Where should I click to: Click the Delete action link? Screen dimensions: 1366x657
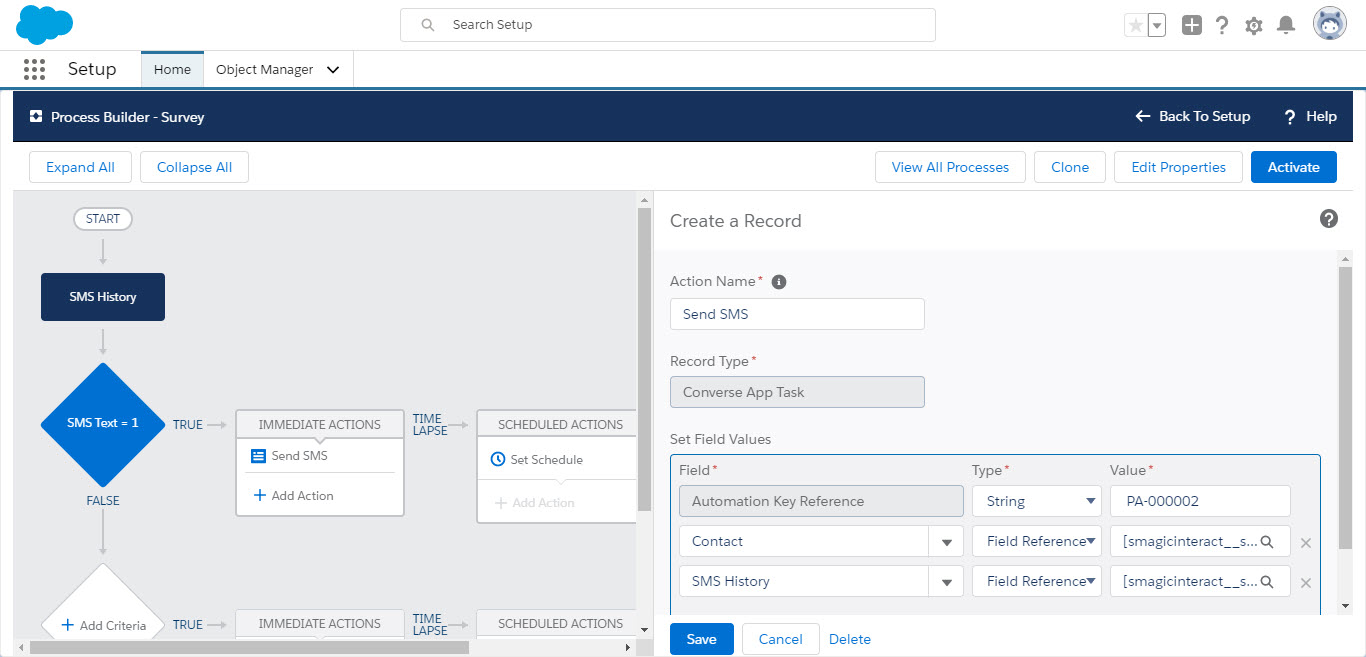(x=850, y=639)
